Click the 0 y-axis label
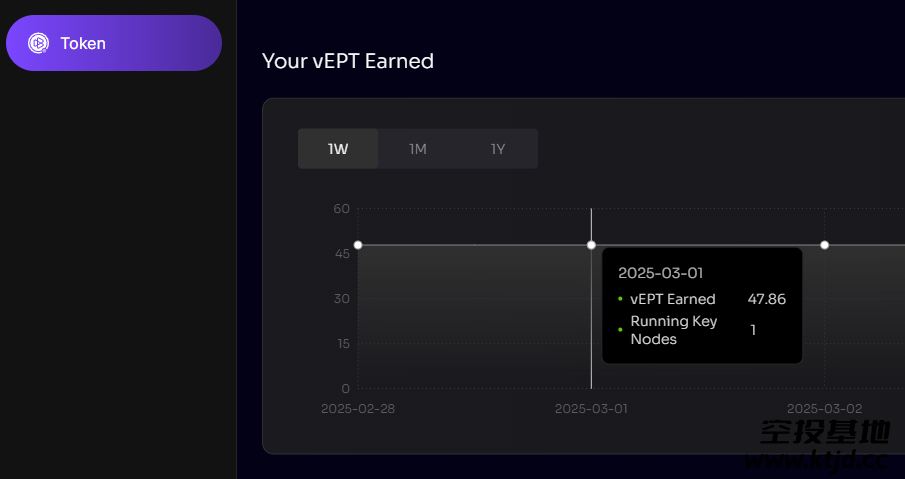The image size is (905, 479). point(345,388)
